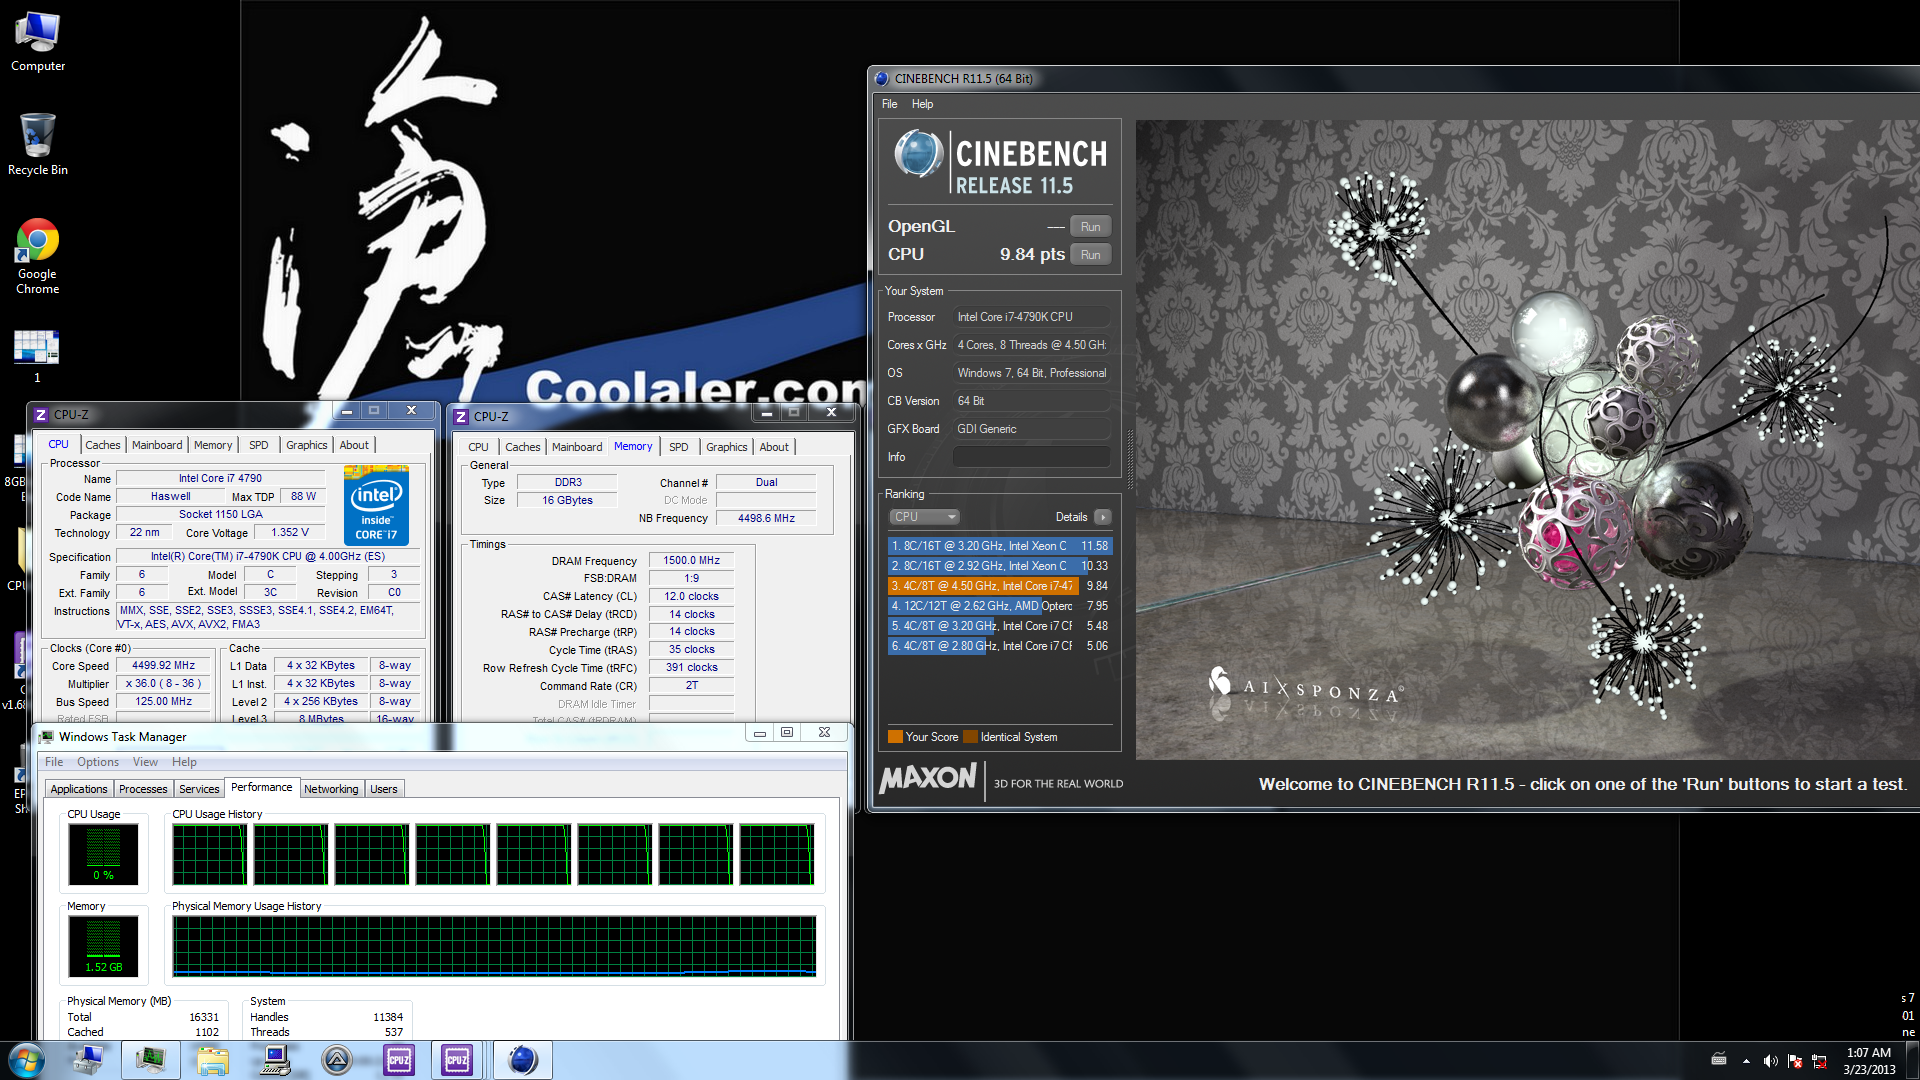Select the AMD Opteron ranking row 7.95
This screenshot has width=1920, height=1080.
coord(1000,606)
